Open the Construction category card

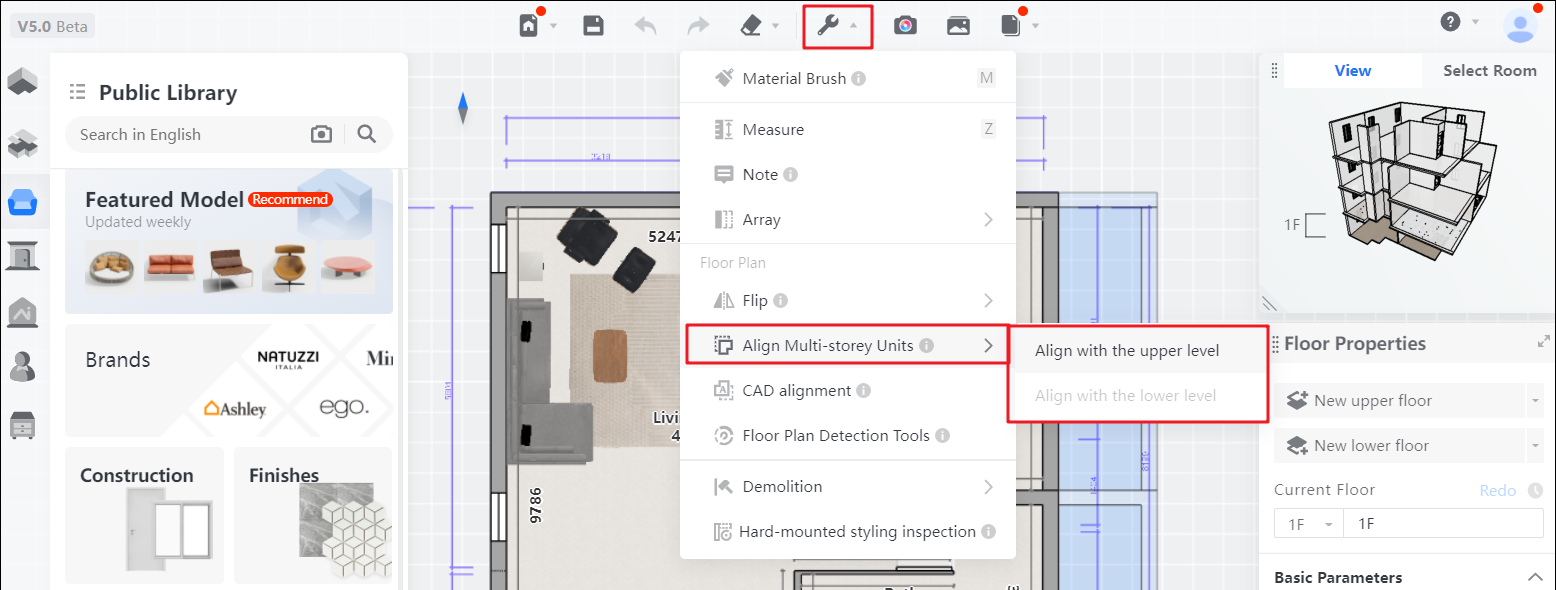144,515
